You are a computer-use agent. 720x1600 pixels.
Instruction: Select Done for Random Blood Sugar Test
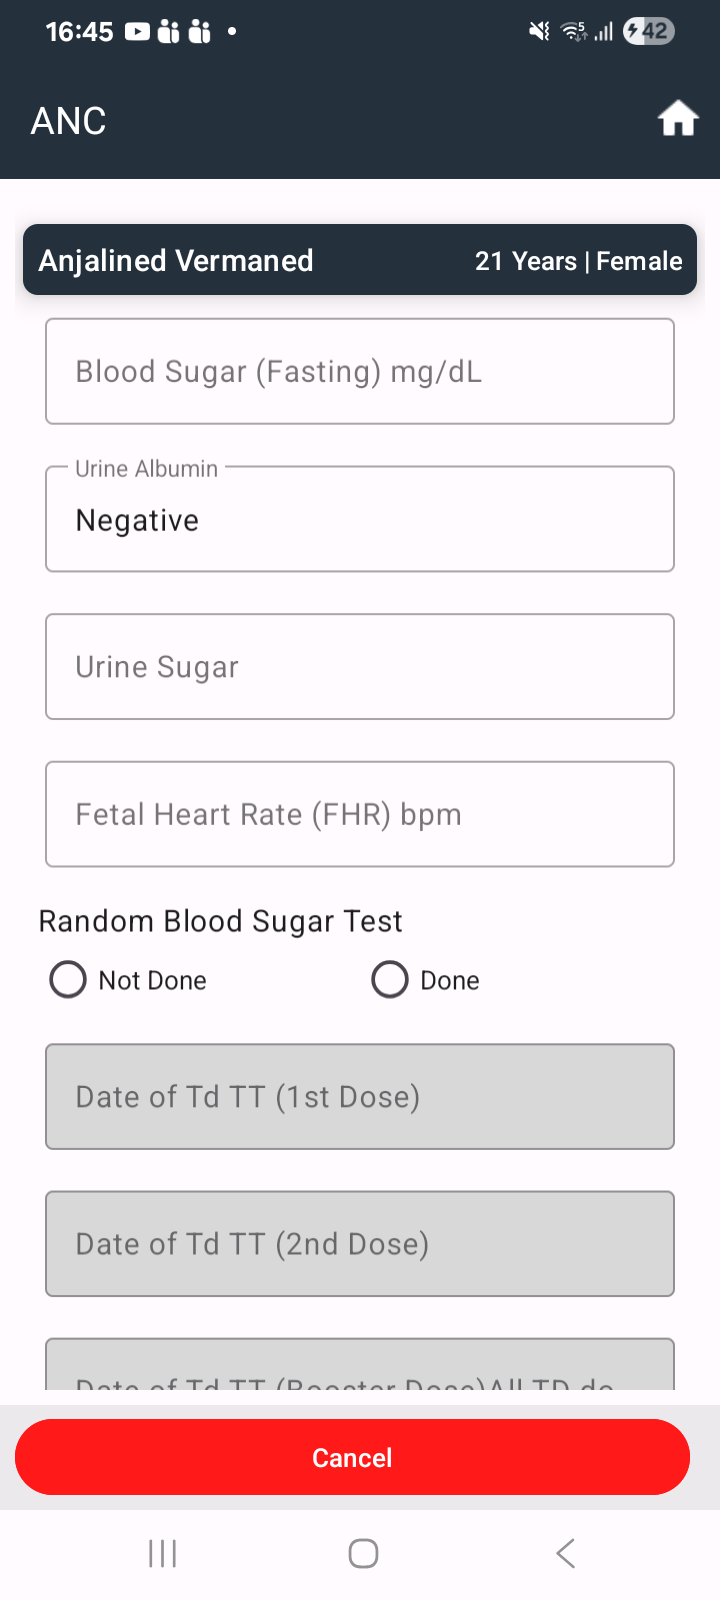426,980
